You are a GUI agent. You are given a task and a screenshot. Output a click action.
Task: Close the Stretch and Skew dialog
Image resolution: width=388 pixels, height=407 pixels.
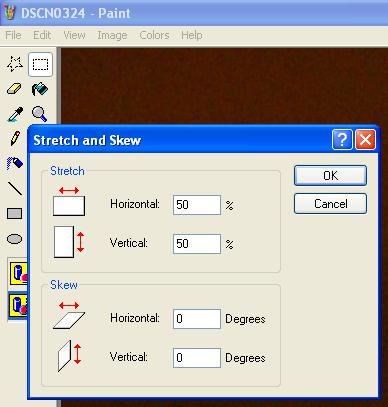[x=365, y=139]
